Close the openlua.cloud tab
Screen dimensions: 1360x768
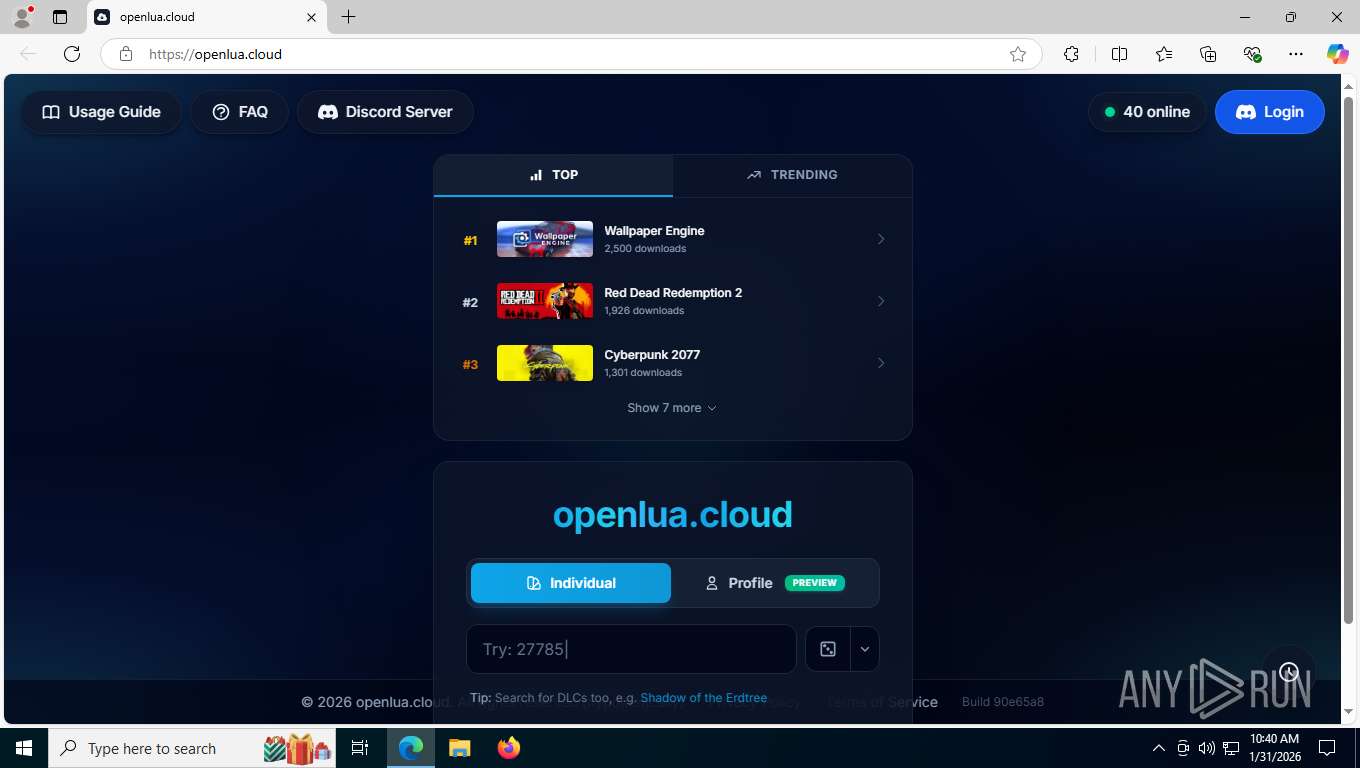point(311,17)
